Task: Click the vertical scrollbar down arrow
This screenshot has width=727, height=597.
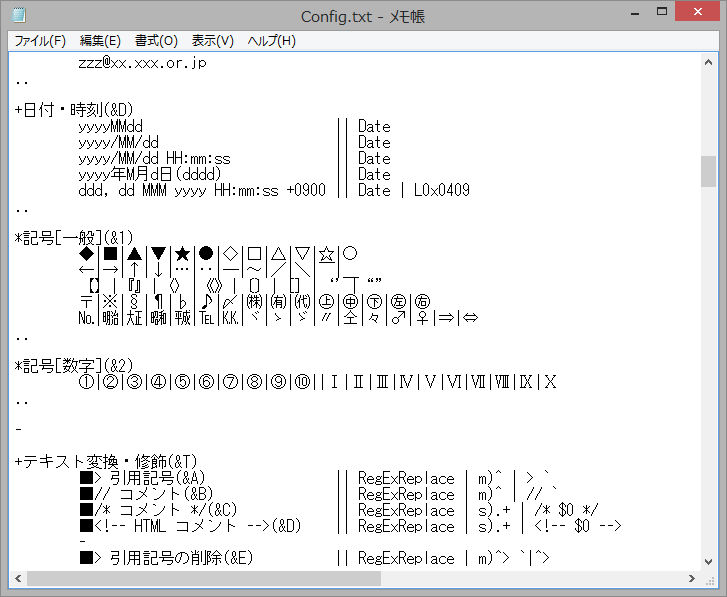Action: click(x=708, y=562)
